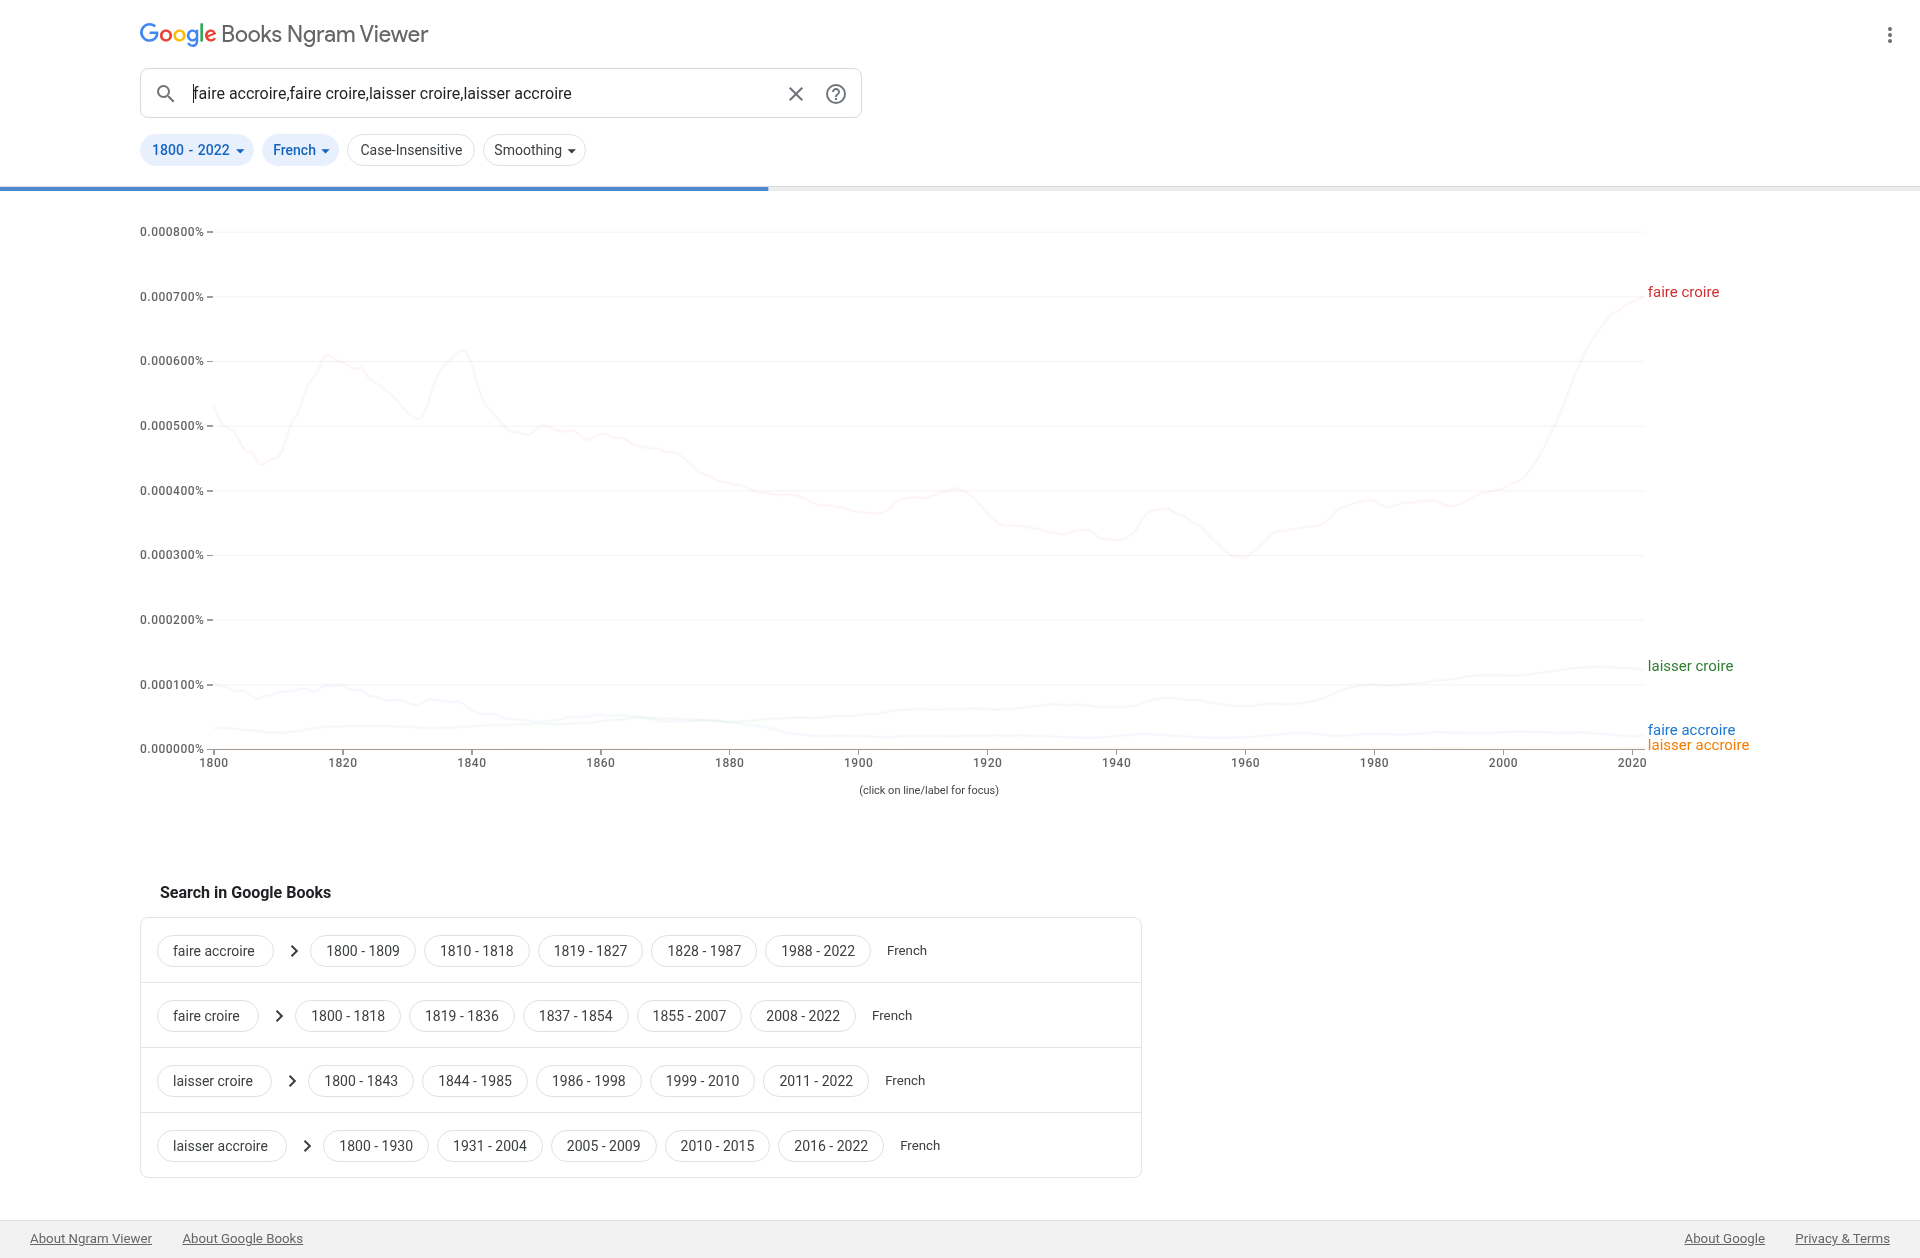The height and width of the screenshot is (1258, 1920).
Task: Click the blue faire accroire legend label
Action: (1691, 730)
